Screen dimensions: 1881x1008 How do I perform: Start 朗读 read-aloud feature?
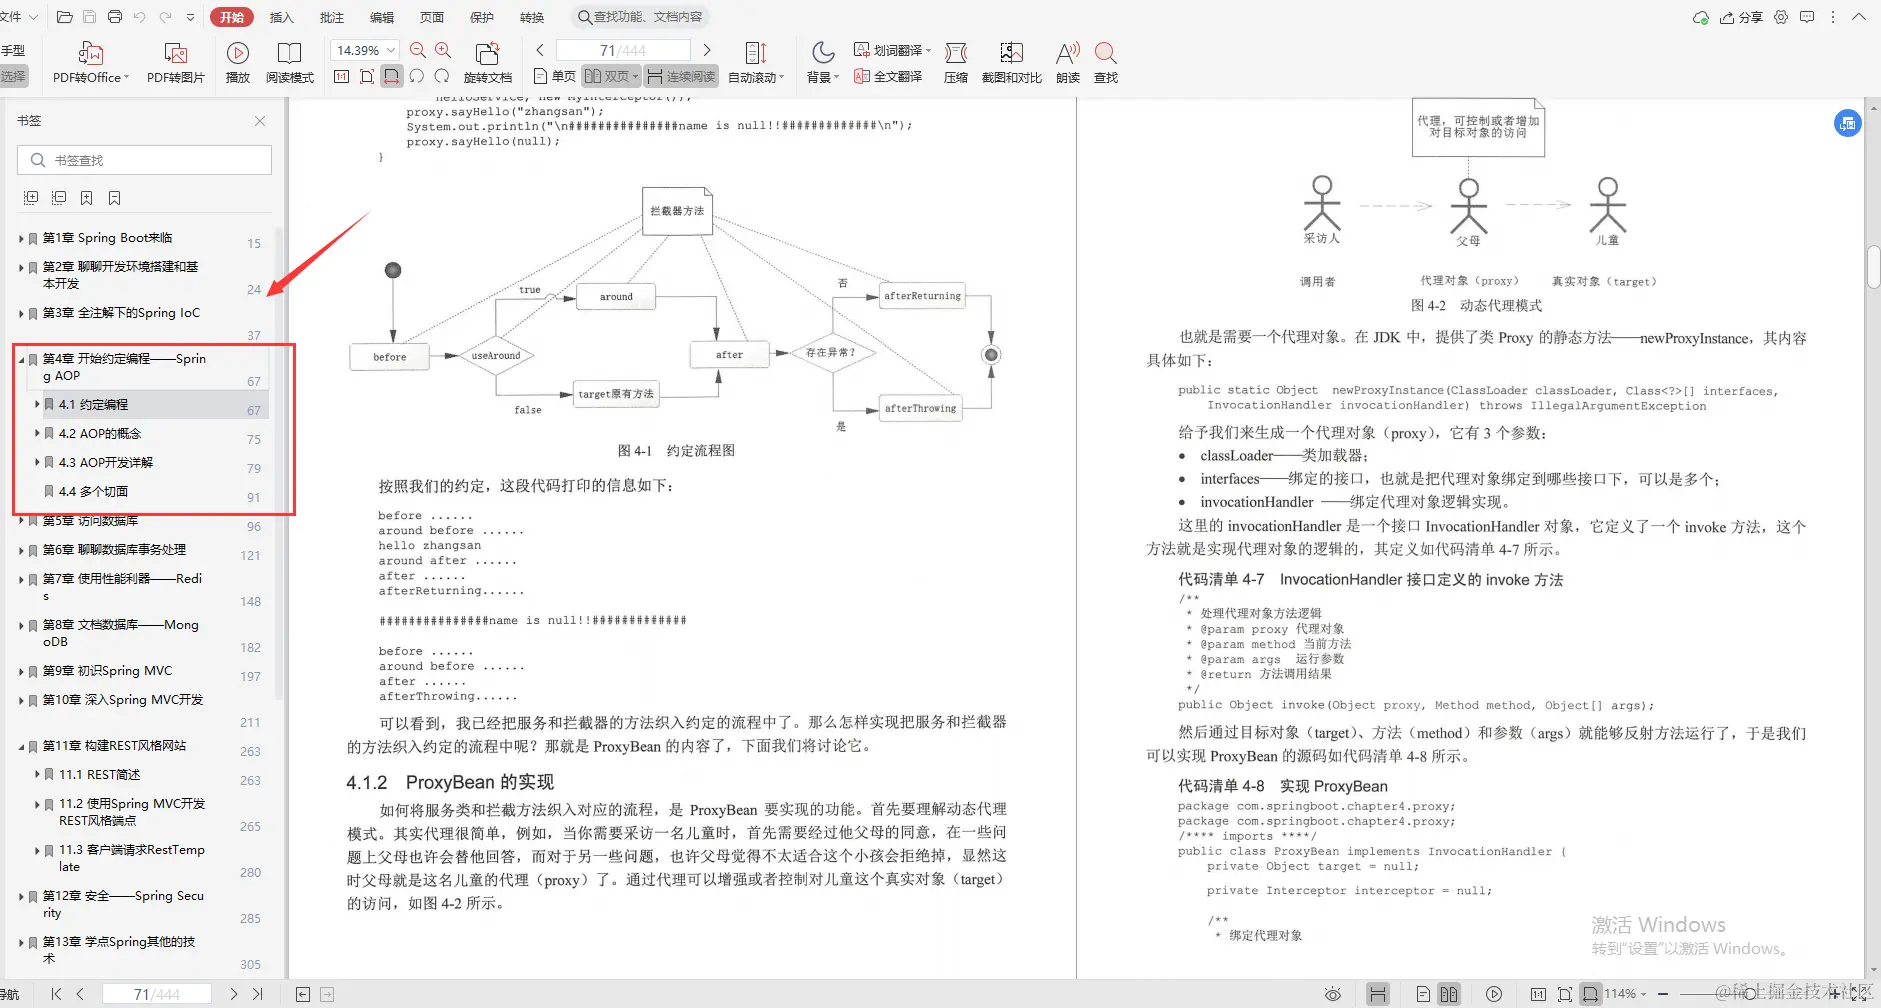point(1067,62)
